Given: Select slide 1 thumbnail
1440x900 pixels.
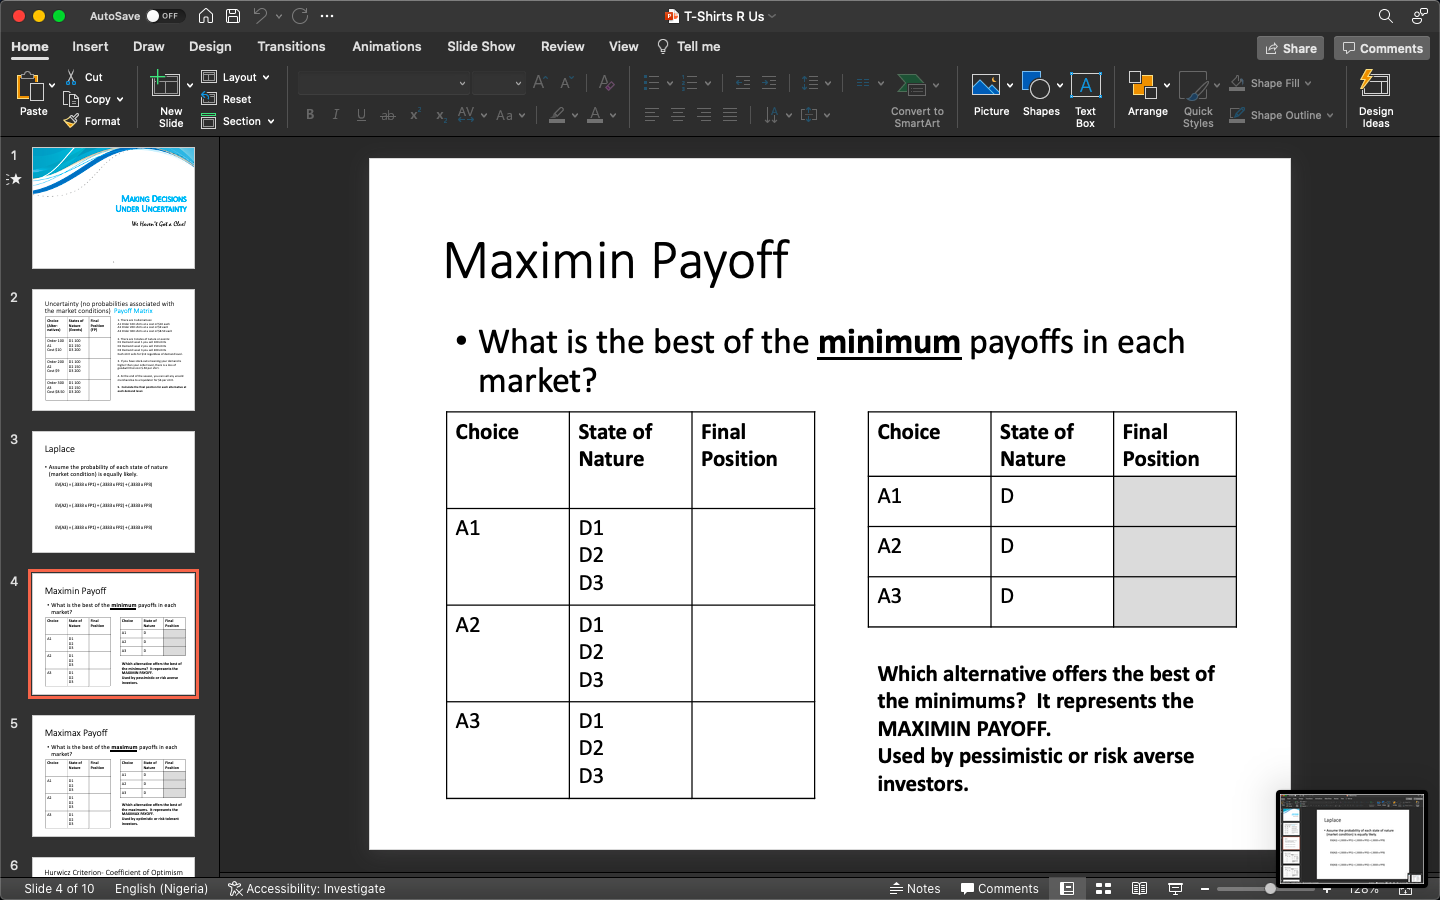Looking at the screenshot, I should [113, 208].
